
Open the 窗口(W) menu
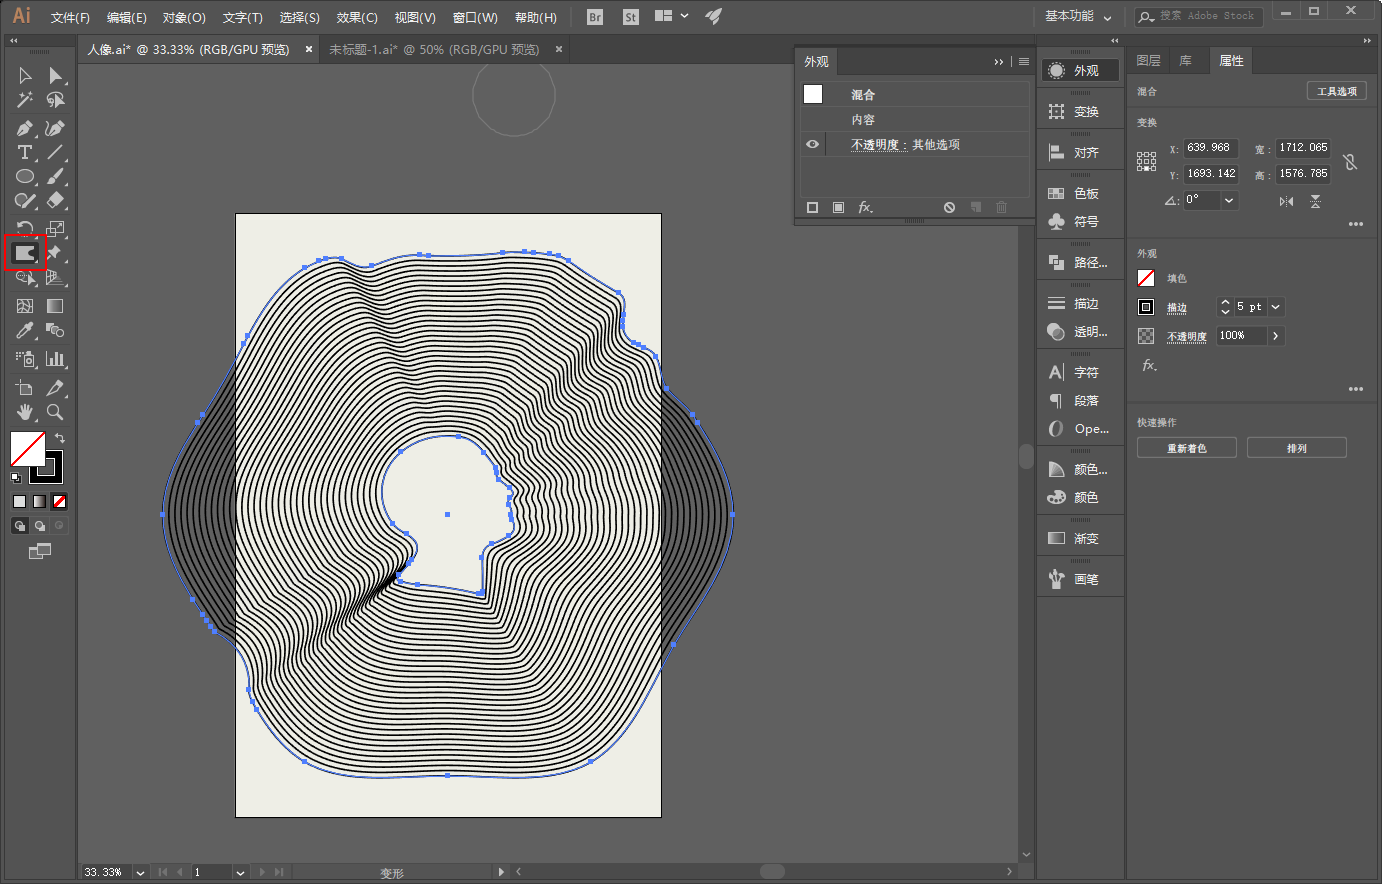[x=475, y=18]
